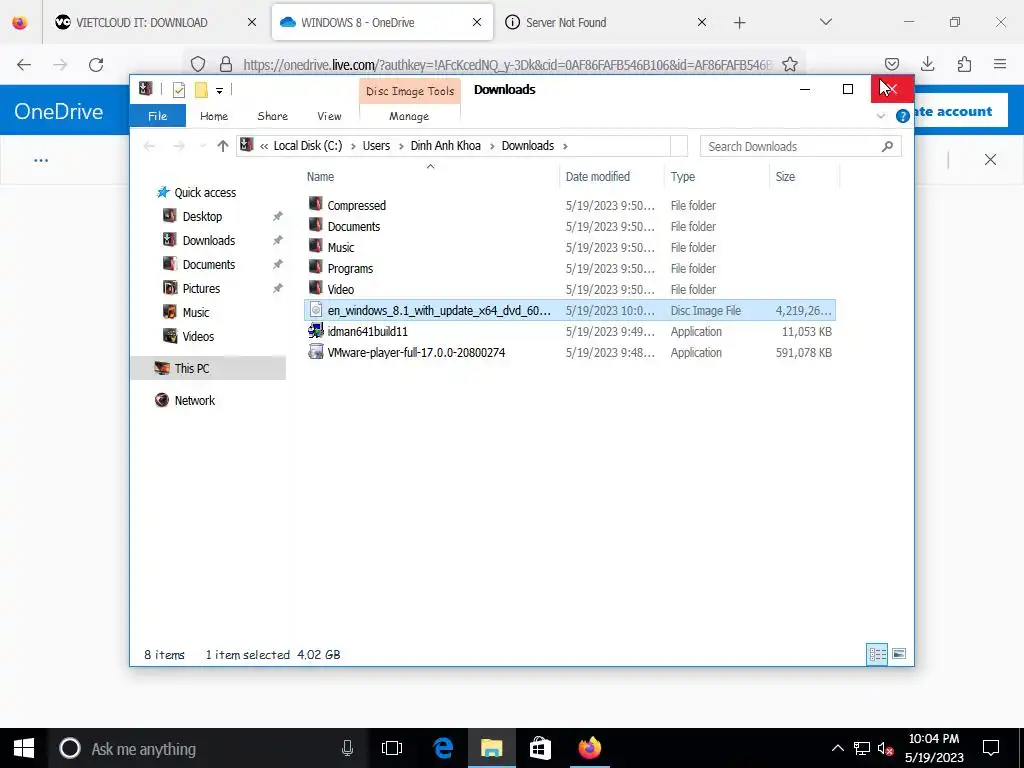This screenshot has height=768, width=1024.
Task: Open Firefox list all tabs dropdown
Action: click(826, 22)
